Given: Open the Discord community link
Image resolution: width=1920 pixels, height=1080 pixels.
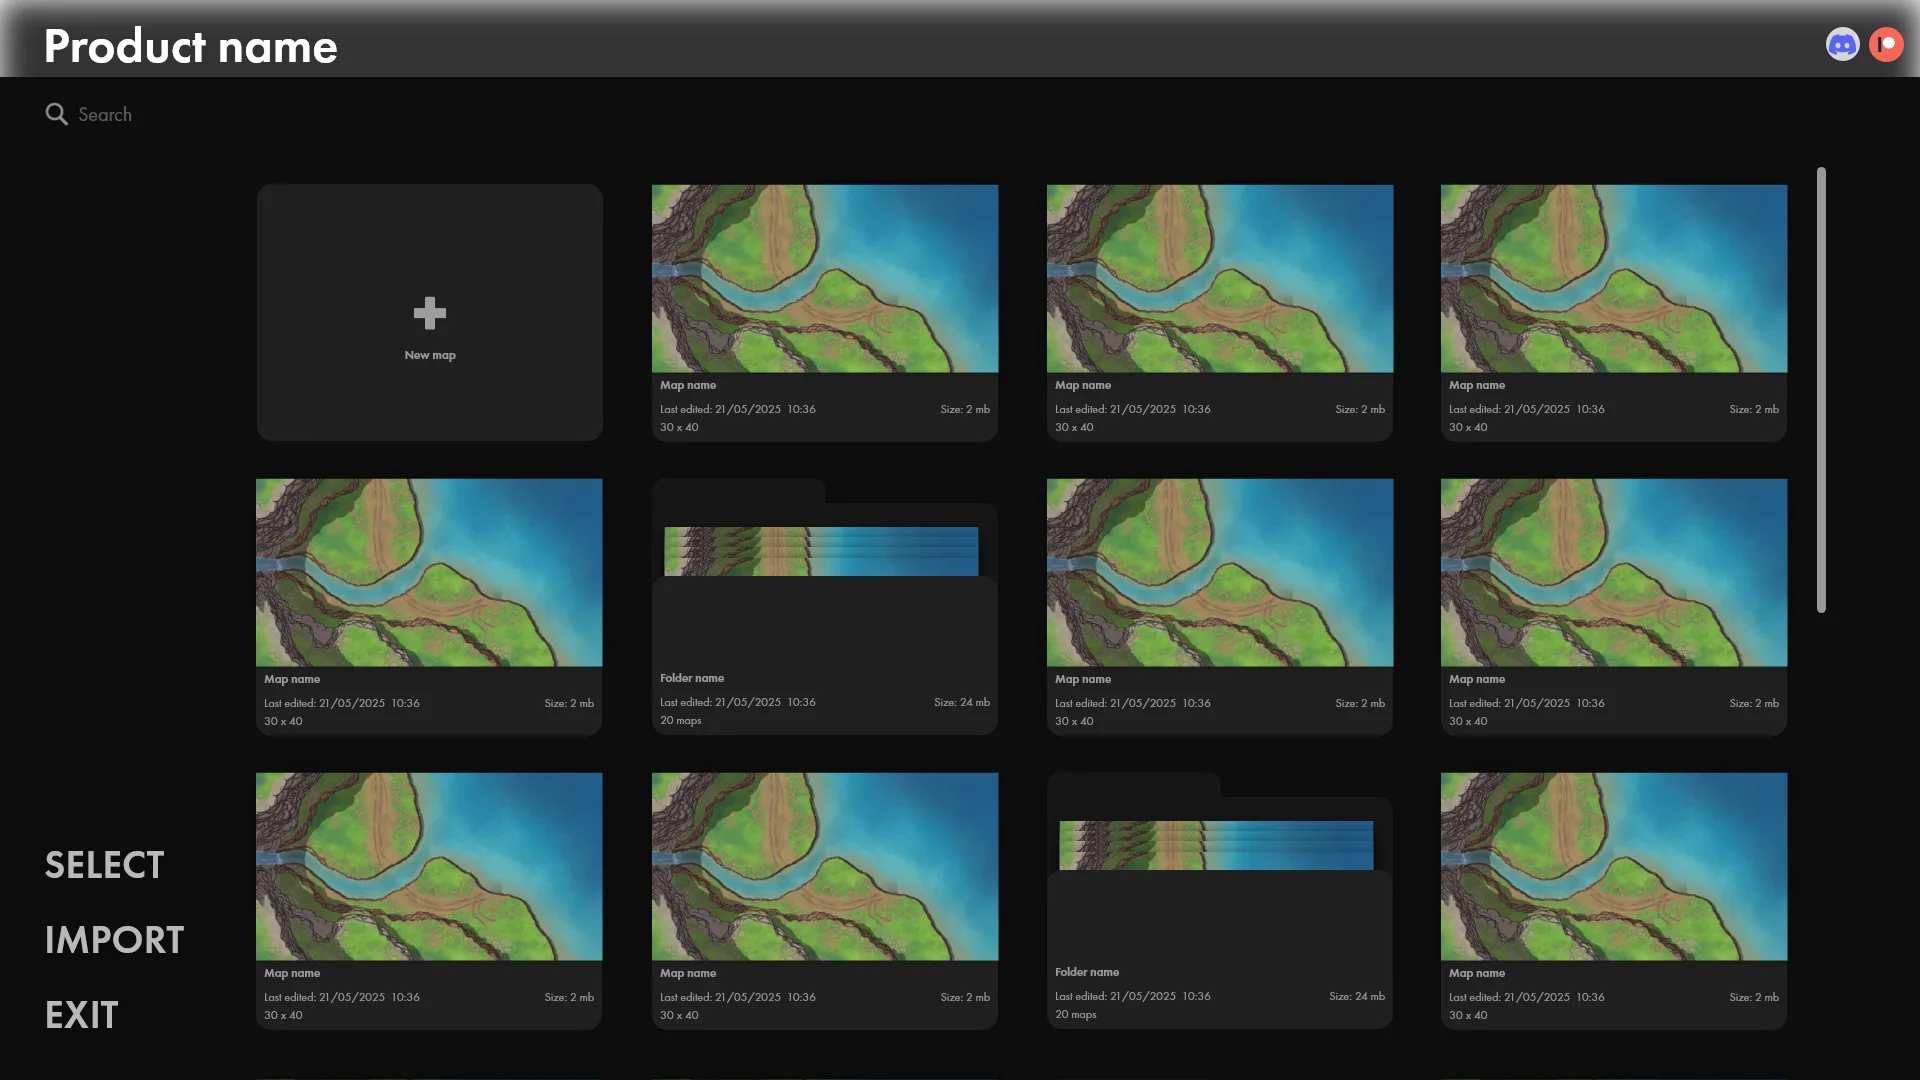Looking at the screenshot, I should 1843,43.
